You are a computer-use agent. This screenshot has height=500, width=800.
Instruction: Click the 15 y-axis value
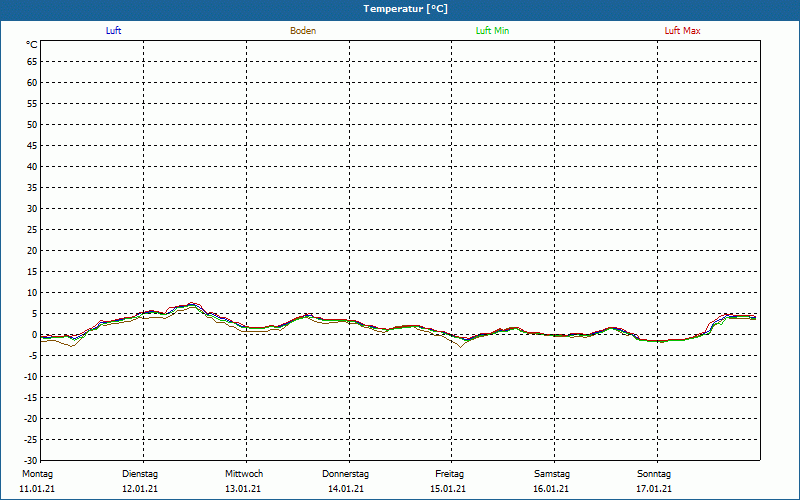[32, 271]
